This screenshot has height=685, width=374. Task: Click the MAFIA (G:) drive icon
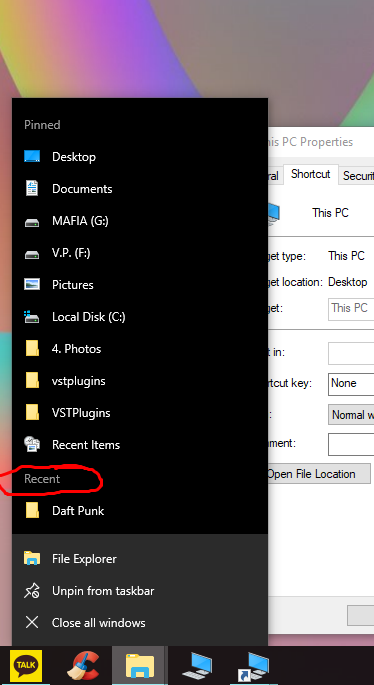click(x=32, y=222)
